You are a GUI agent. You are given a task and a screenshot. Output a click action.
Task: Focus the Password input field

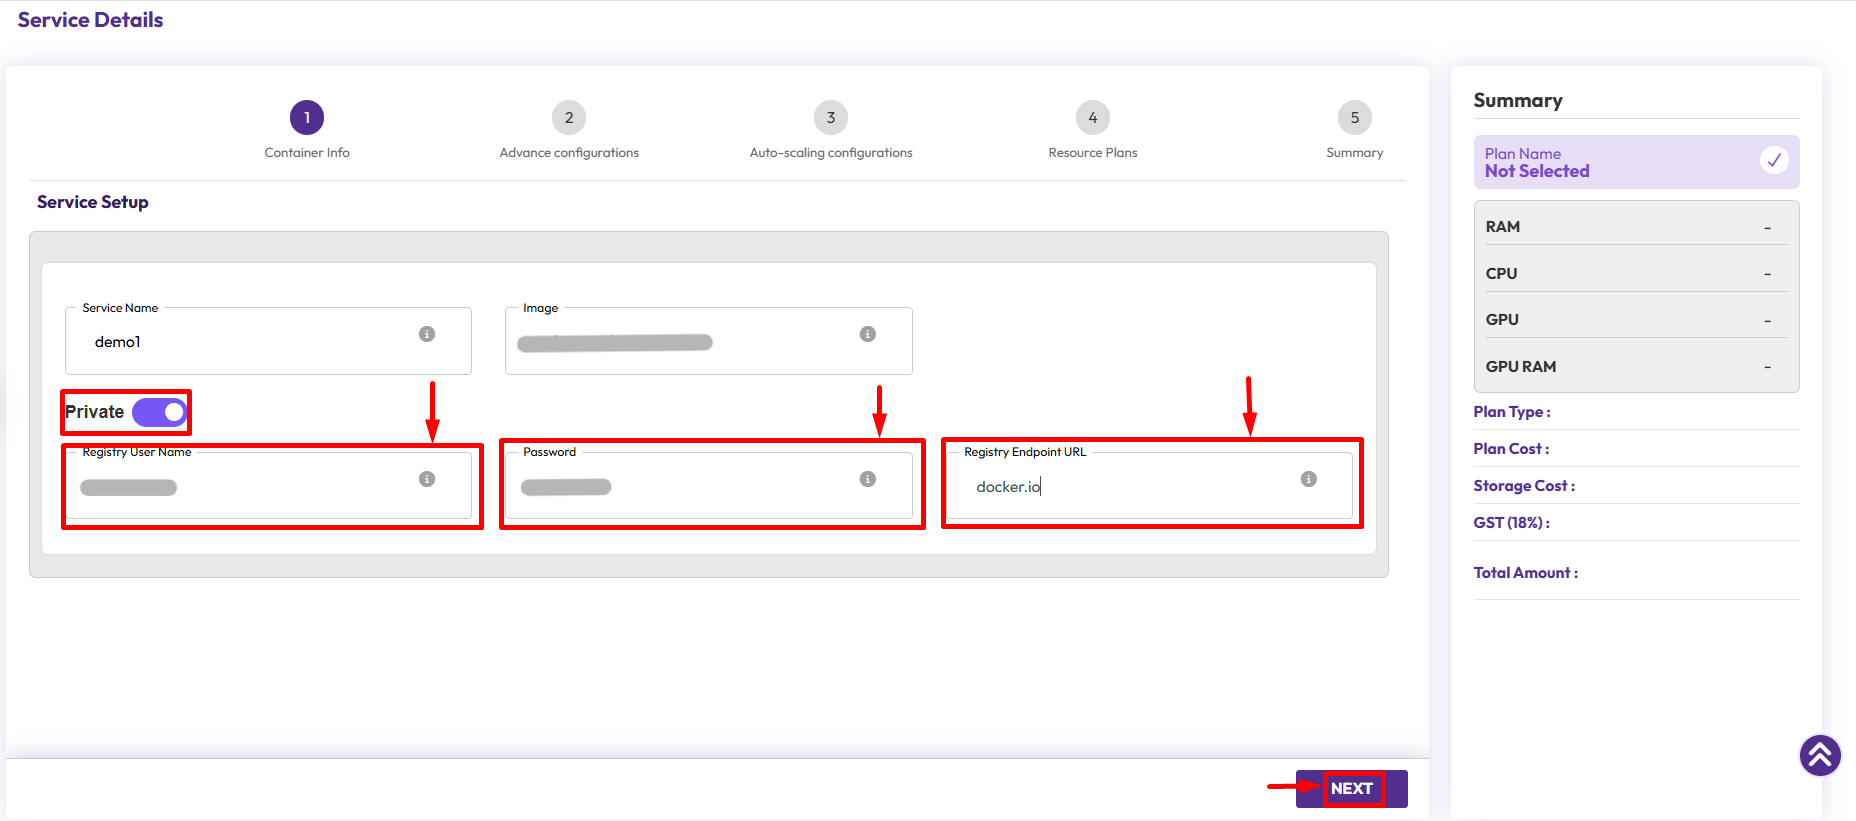tap(680, 487)
